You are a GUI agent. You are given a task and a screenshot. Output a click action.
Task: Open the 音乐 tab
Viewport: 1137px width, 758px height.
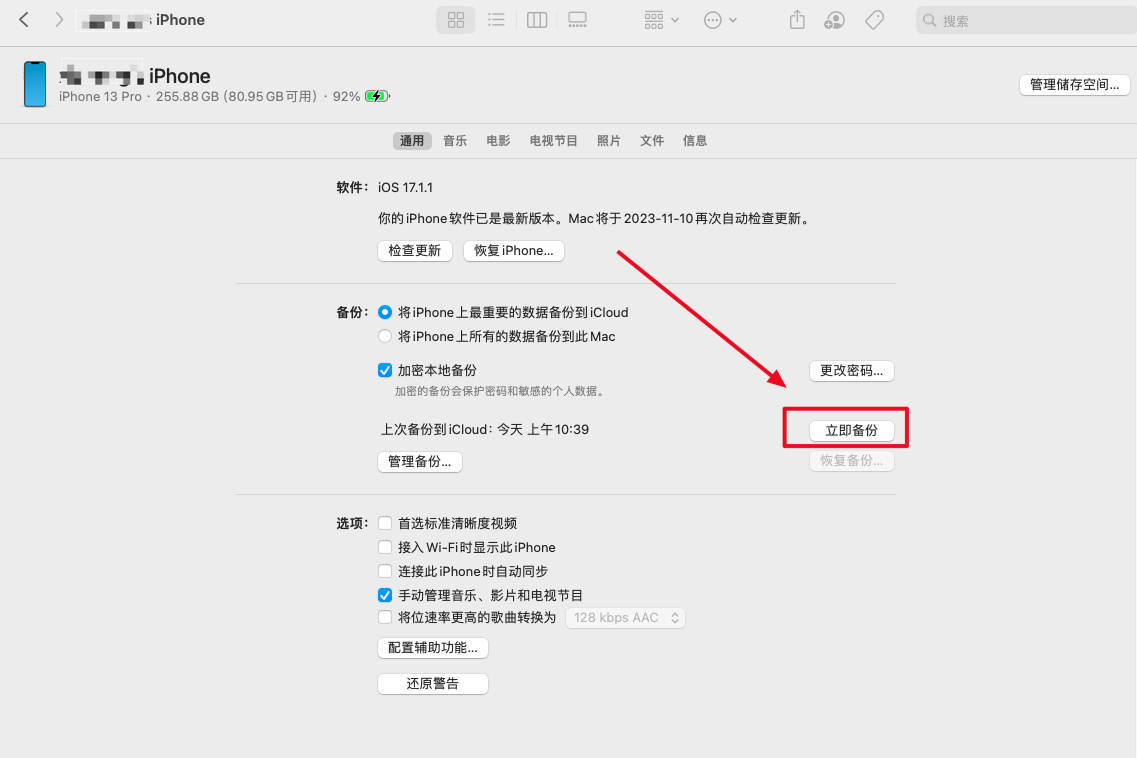455,141
